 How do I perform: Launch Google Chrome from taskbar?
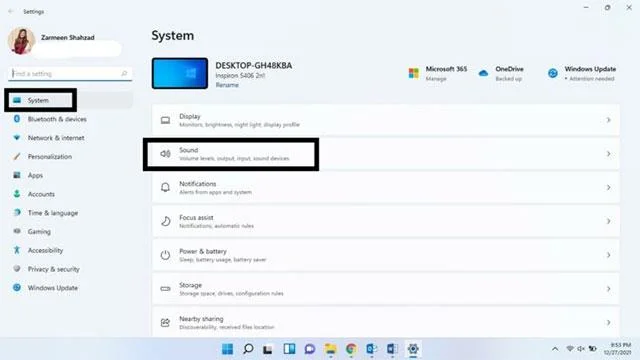tap(351, 349)
